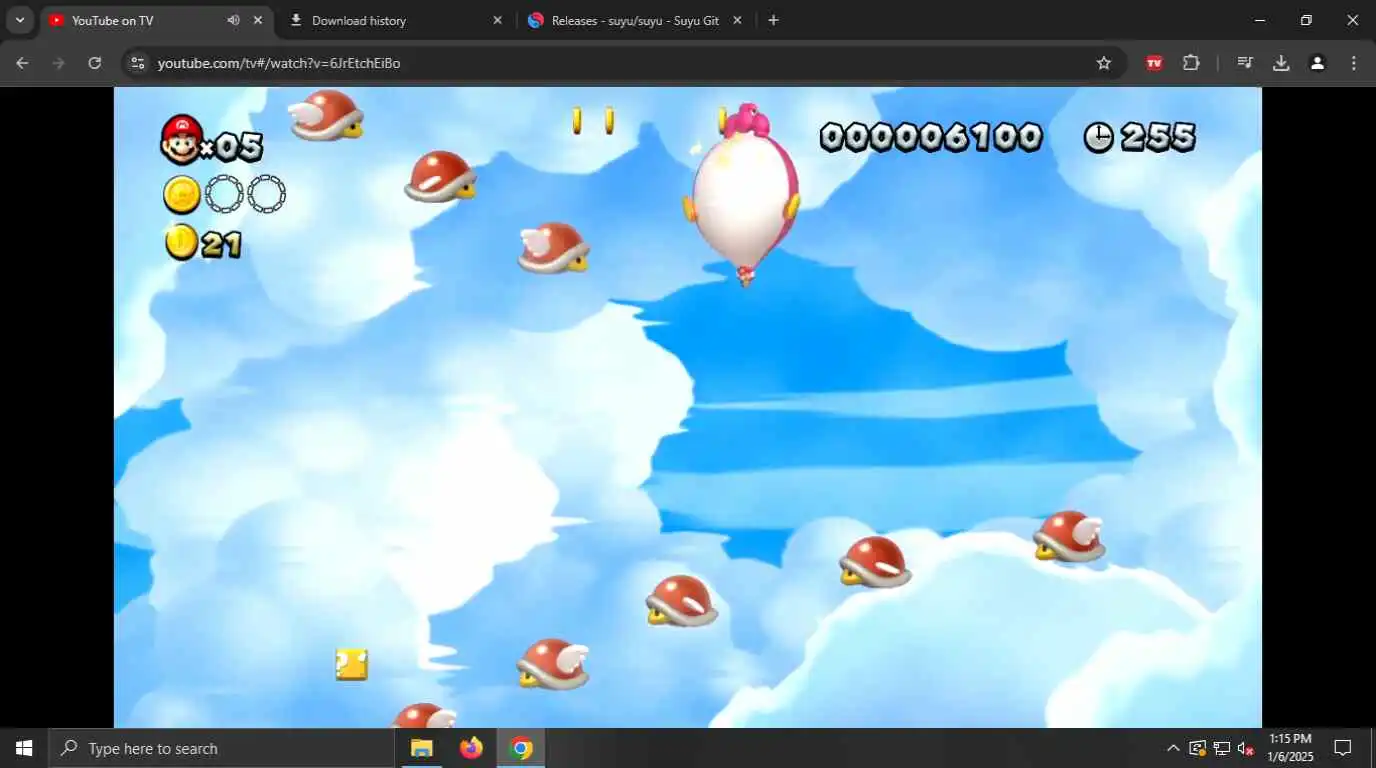This screenshot has width=1376, height=768.
Task: Click the muted volume tray icon
Action: (x=1246, y=748)
